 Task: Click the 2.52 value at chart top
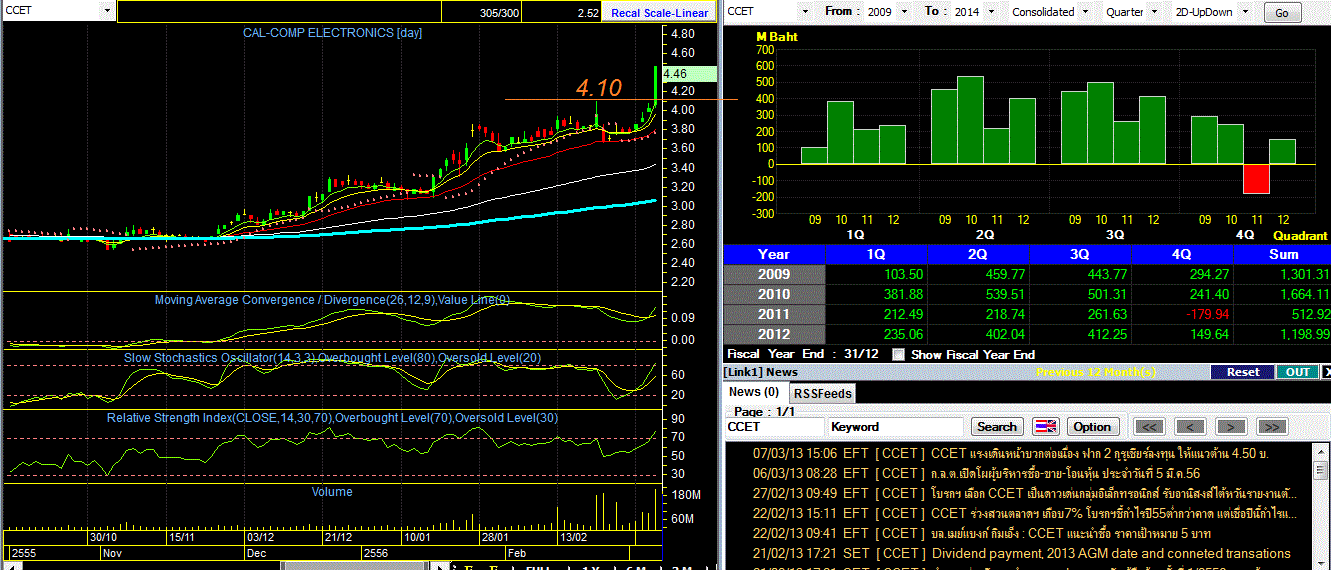click(x=588, y=13)
